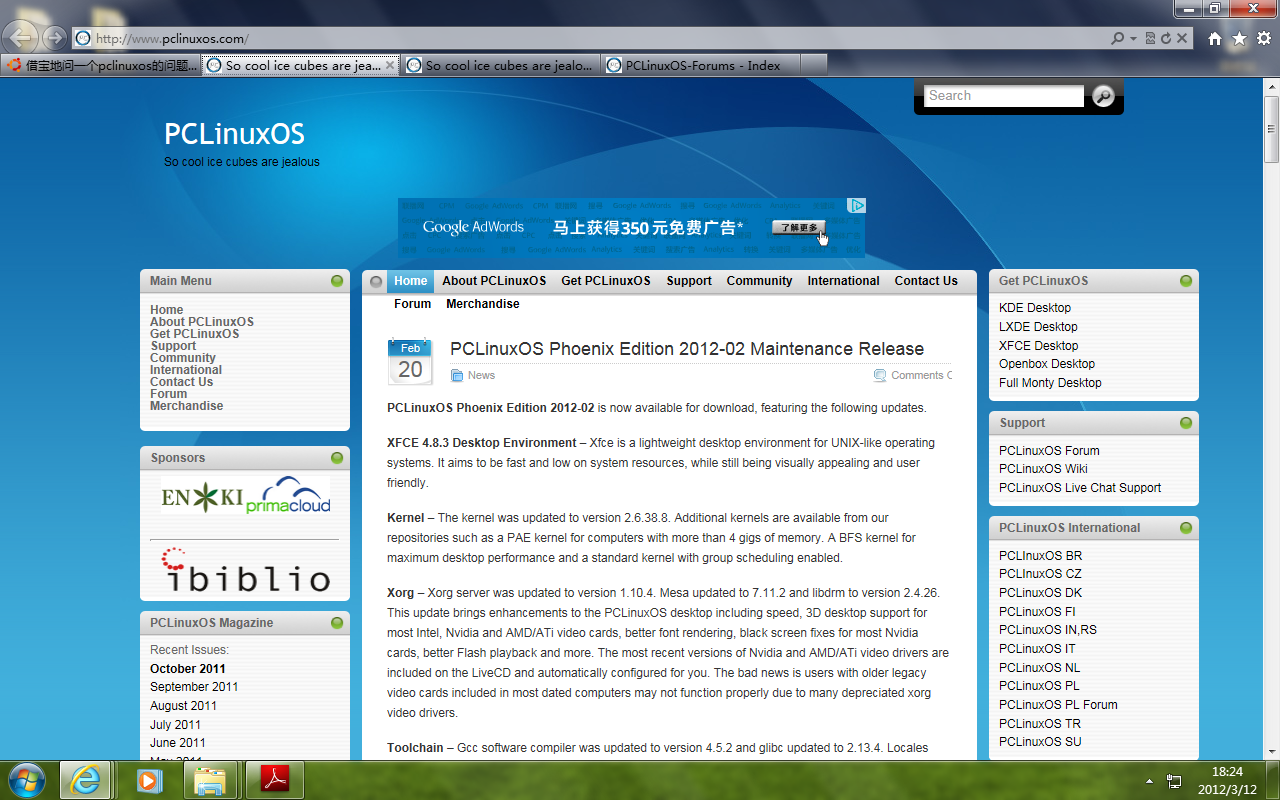Launch Windows Media Player from the taskbar
The image size is (1280, 800).
coord(150,780)
